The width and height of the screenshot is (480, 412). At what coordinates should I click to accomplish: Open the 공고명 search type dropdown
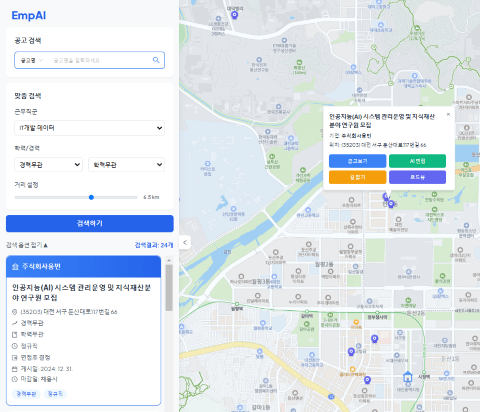tap(32, 60)
